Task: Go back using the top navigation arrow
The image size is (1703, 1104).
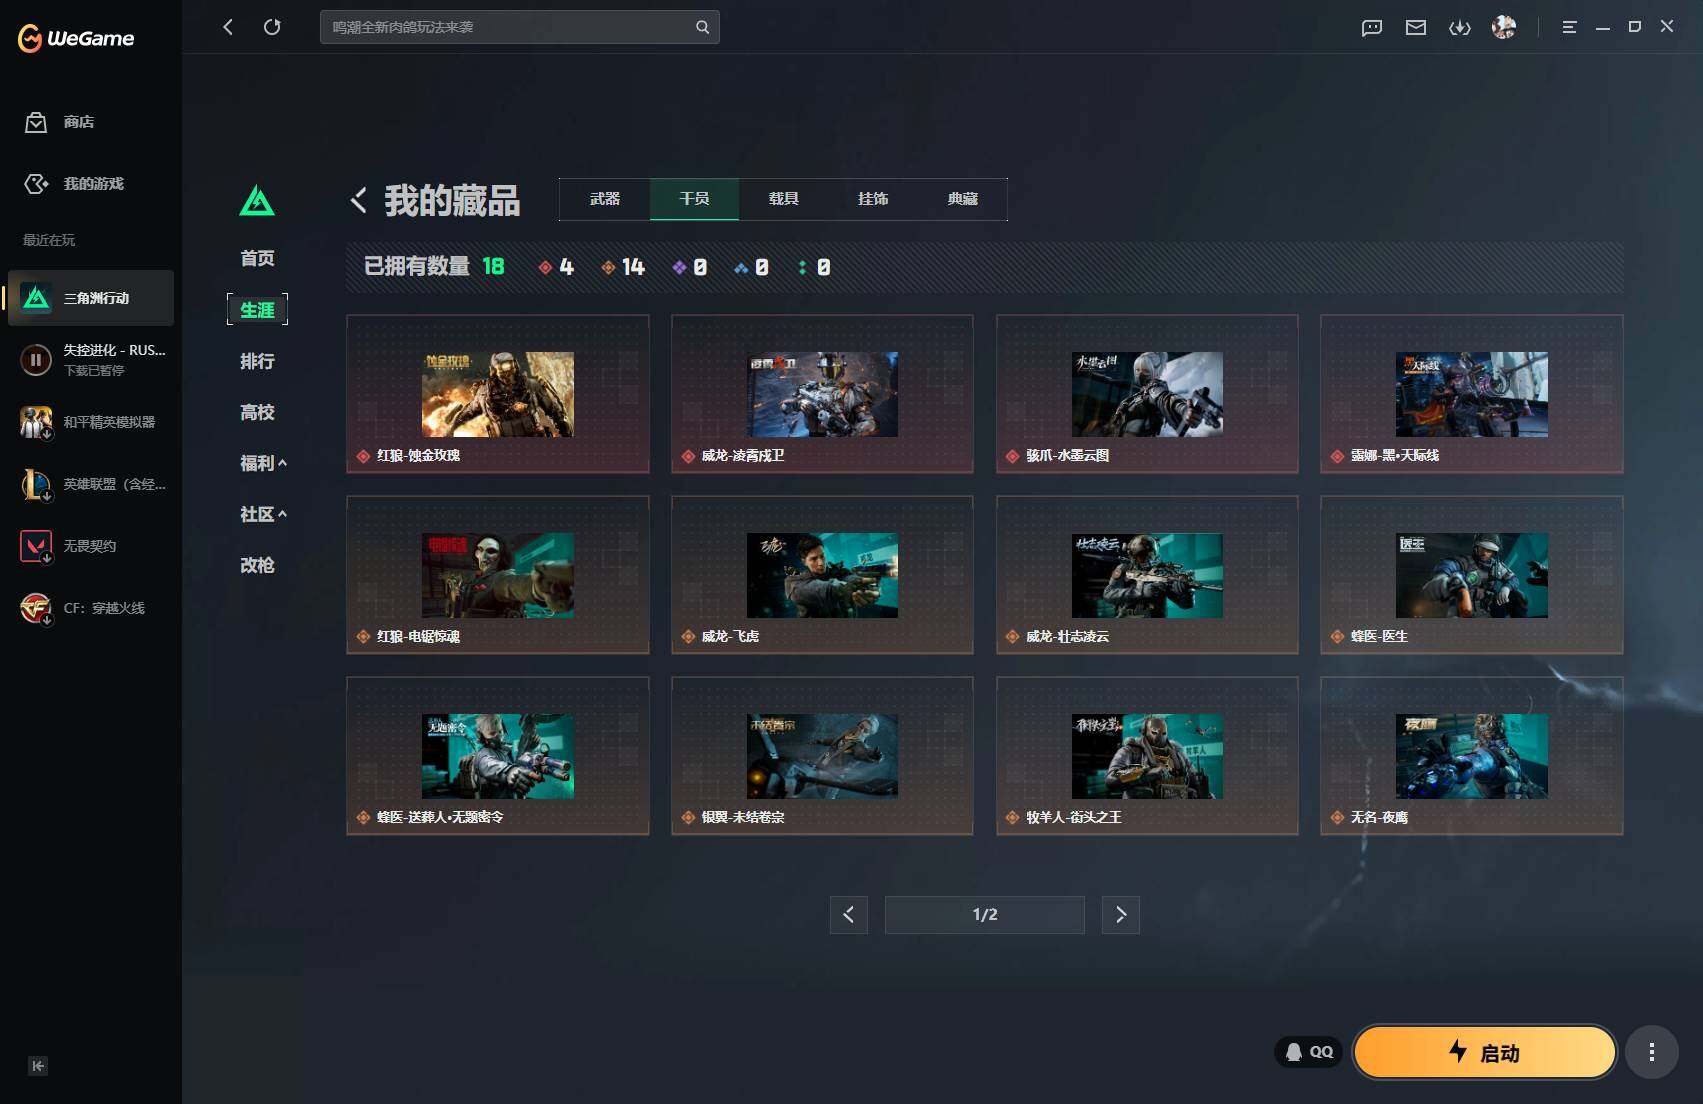Action: (228, 27)
